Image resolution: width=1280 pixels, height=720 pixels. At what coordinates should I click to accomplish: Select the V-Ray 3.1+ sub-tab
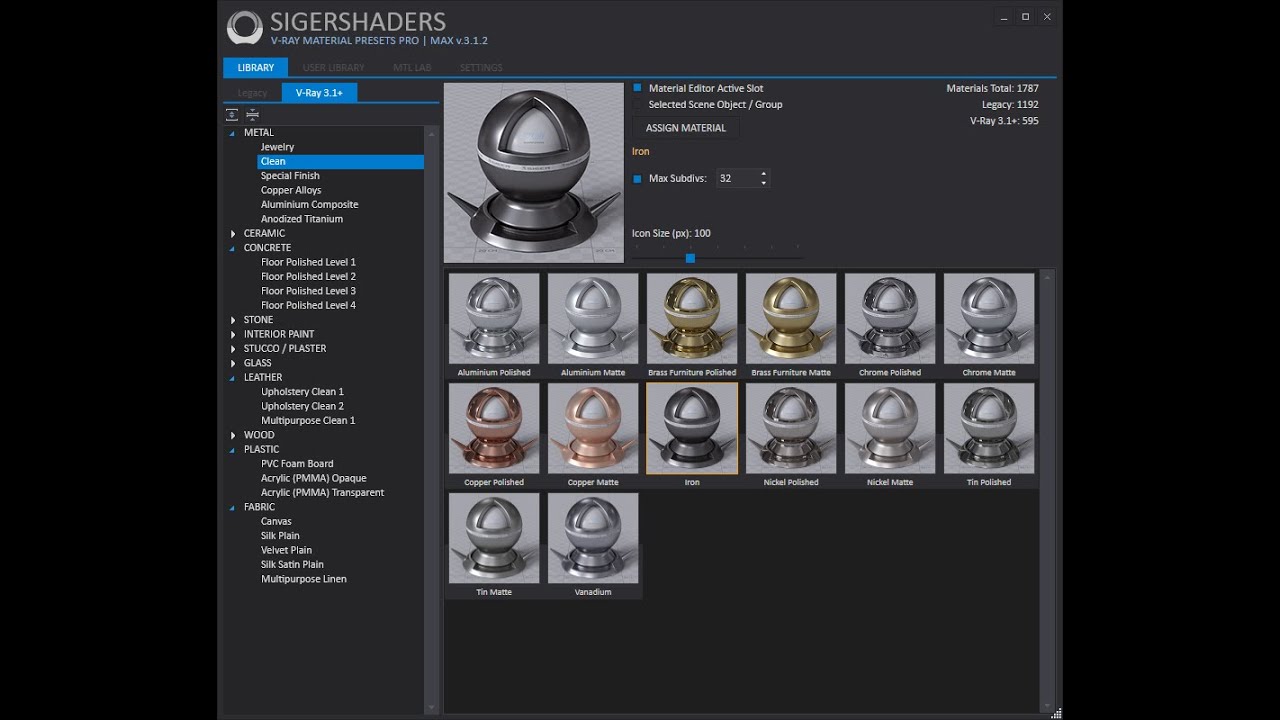tap(319, 93)
